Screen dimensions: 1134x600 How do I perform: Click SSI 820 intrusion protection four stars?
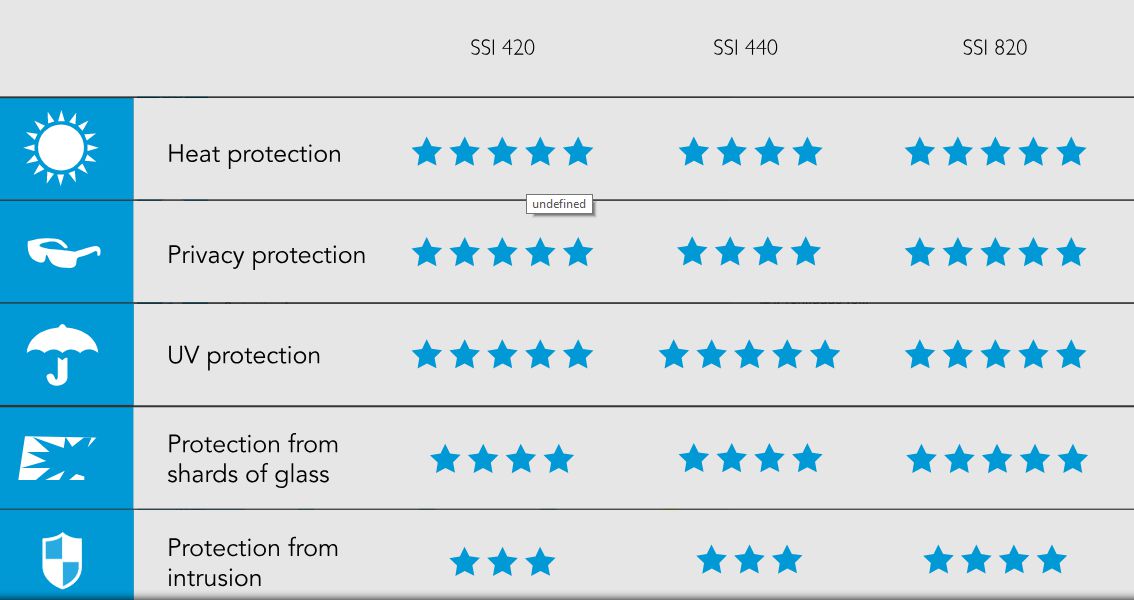tap(995, 560)
